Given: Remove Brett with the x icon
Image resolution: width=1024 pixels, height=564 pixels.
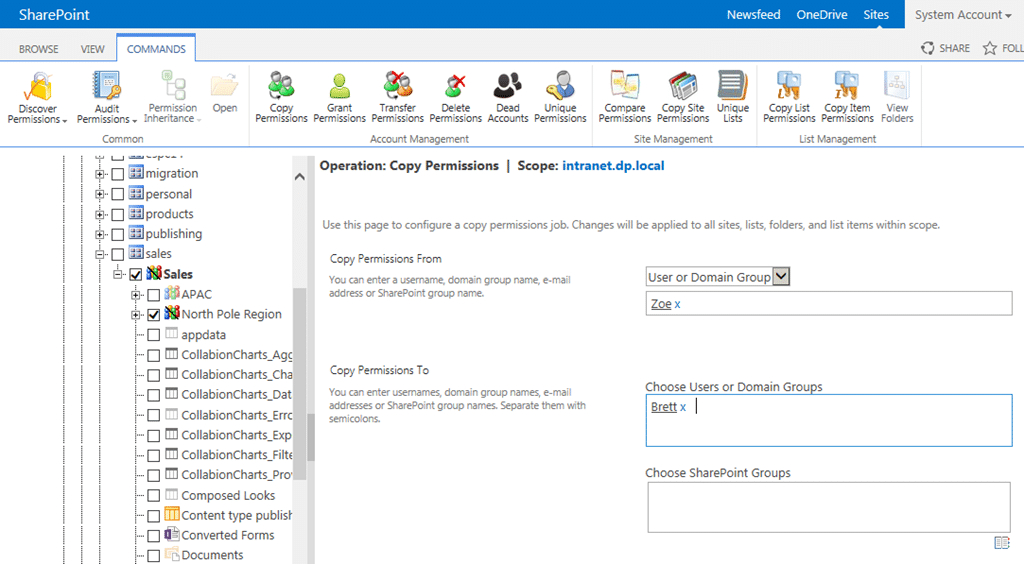Looking at the screenshot, I should click(x=683, y=407).
